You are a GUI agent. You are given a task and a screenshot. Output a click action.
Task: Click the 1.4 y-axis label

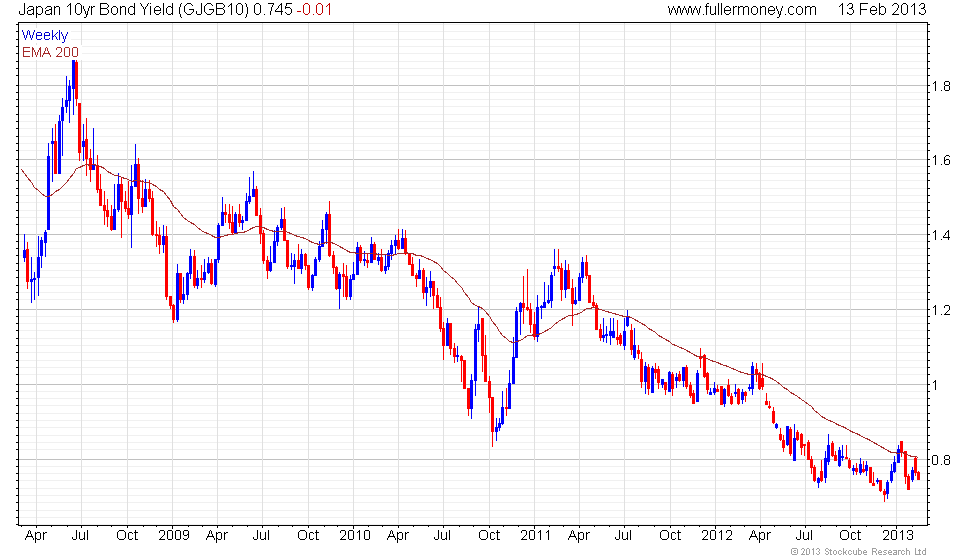(x=941, y=236)
